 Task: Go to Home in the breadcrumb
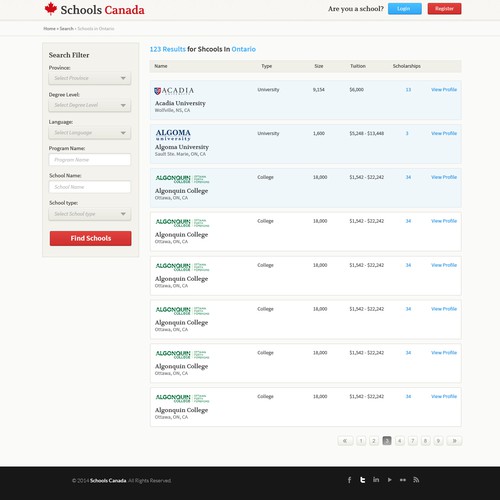pos(49,29)
